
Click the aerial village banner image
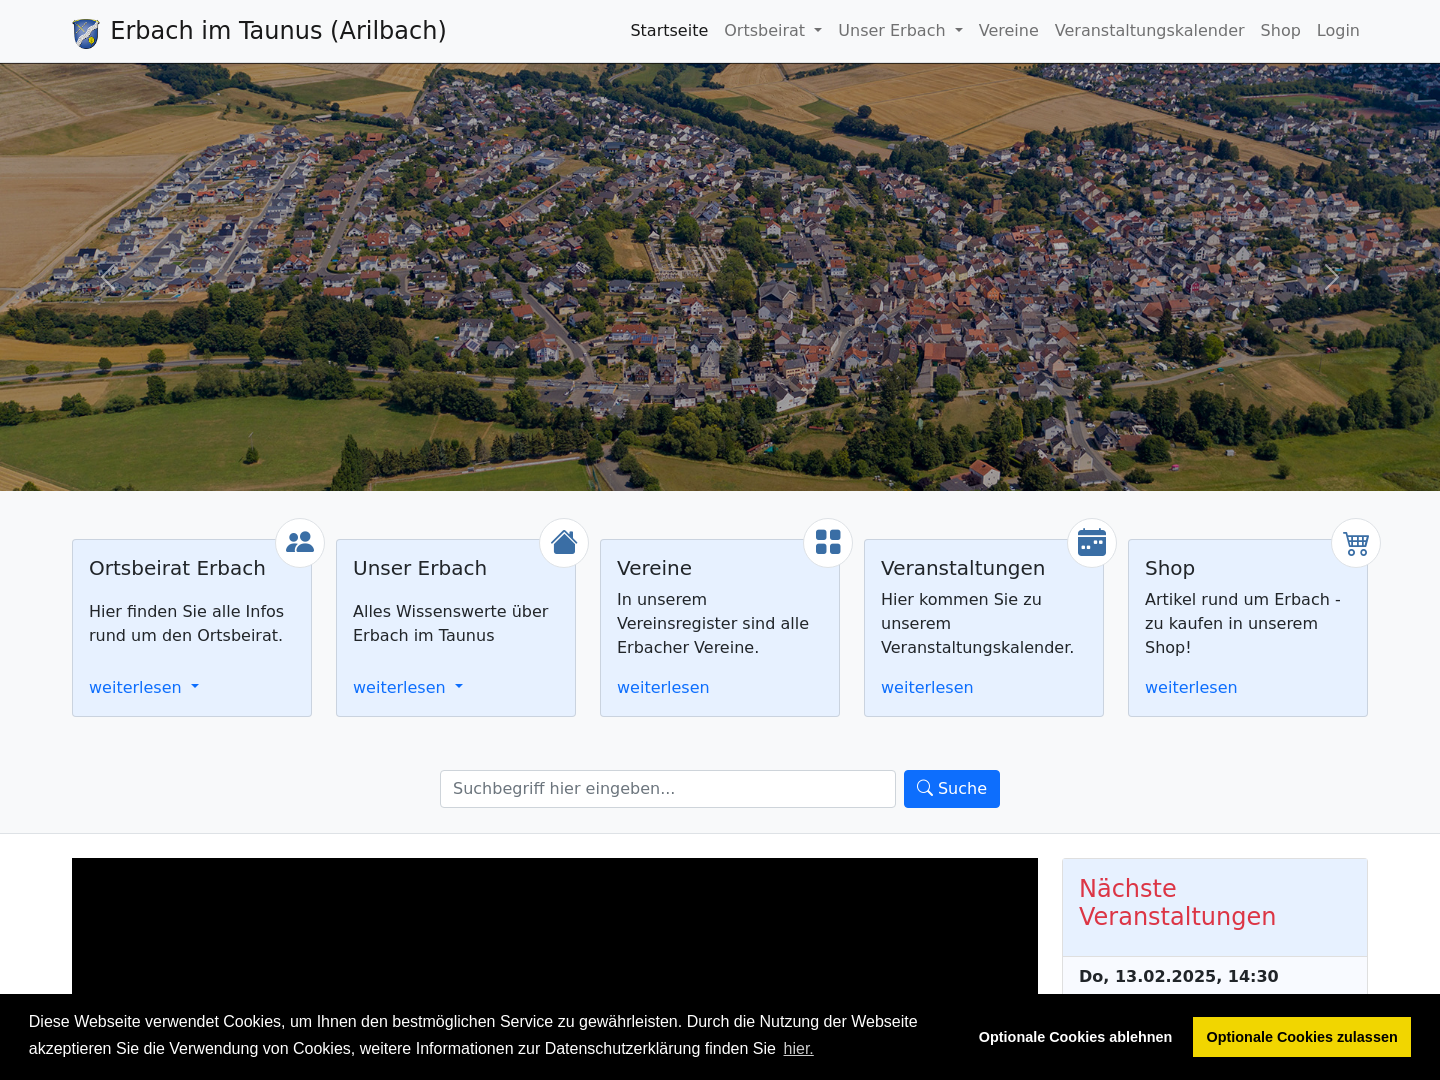tap(720, 277)
